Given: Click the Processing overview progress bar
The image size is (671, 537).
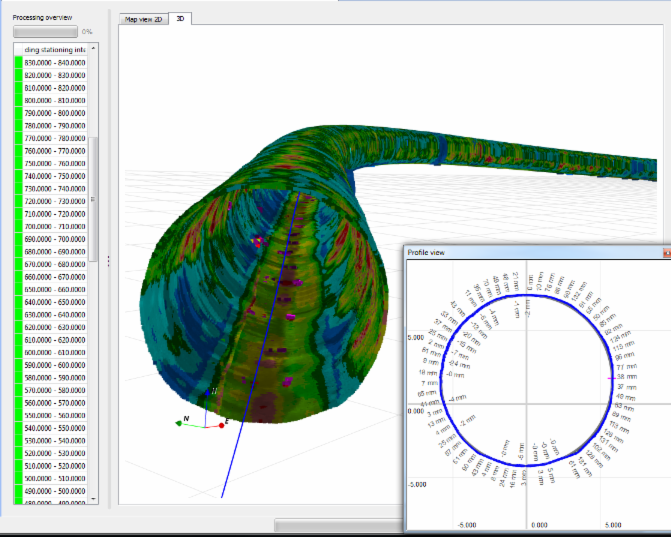Looking at the screenshot, I should coord(44,32).
